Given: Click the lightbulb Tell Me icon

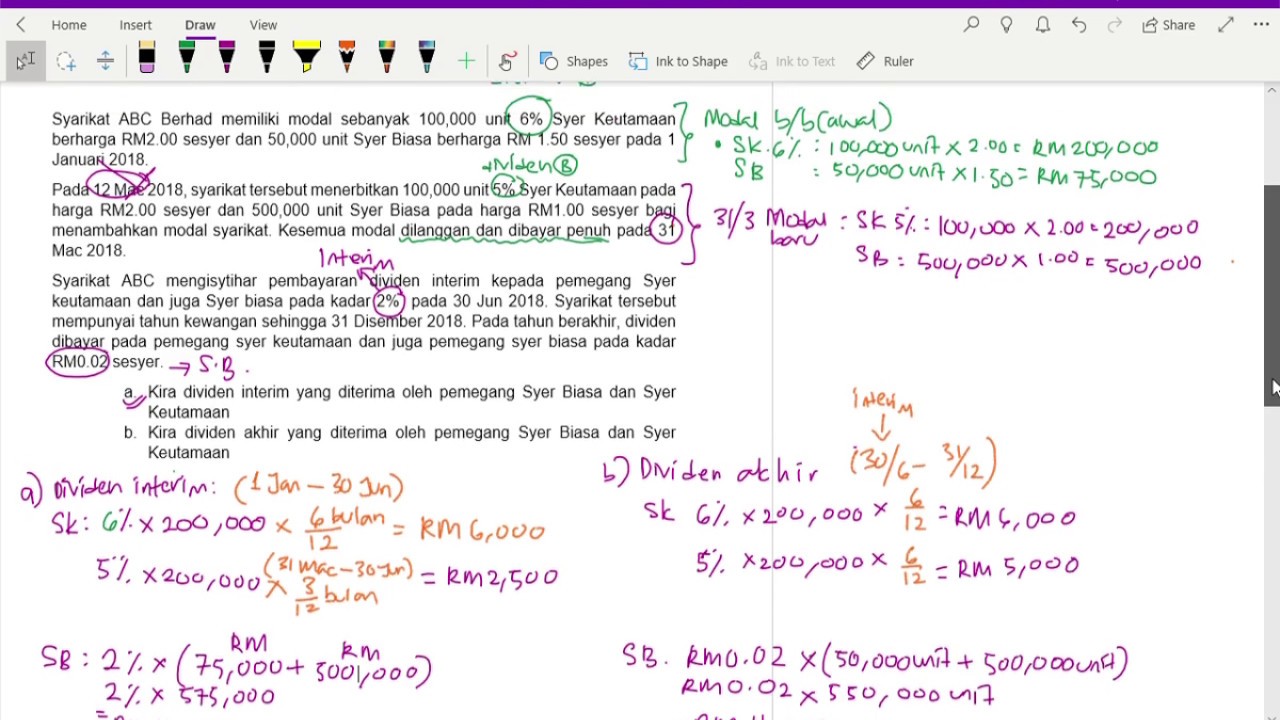Looking at the screenshot, I should click(x=1007, y=25).
